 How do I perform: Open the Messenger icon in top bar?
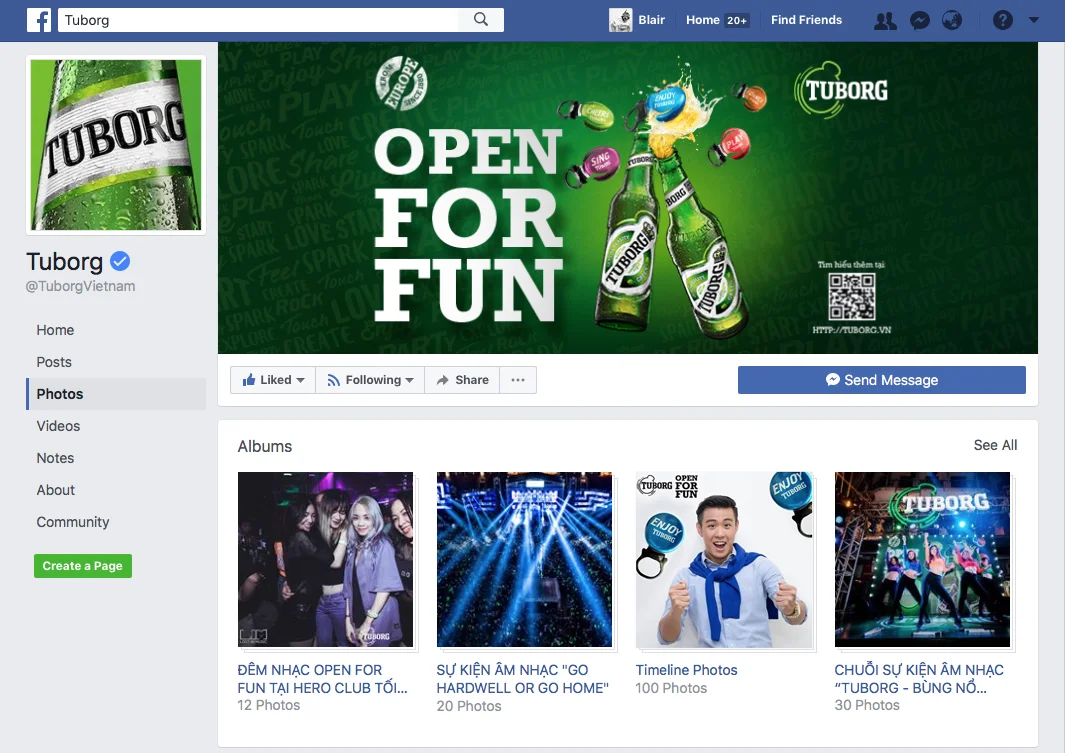pyautogui.click(x=920, y=20)
